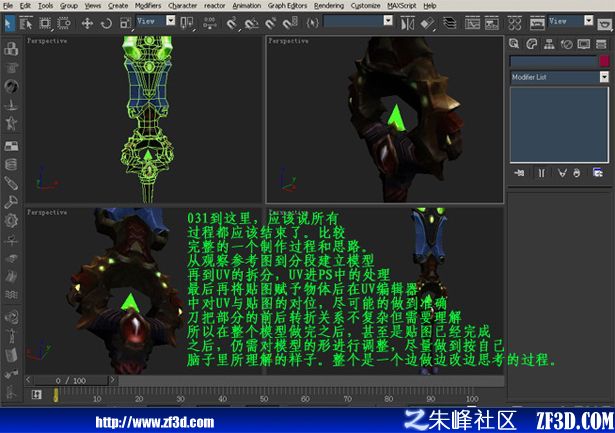Create reactor Rag Doll constraint
This screenshot has width=615, height=433.
11,336
